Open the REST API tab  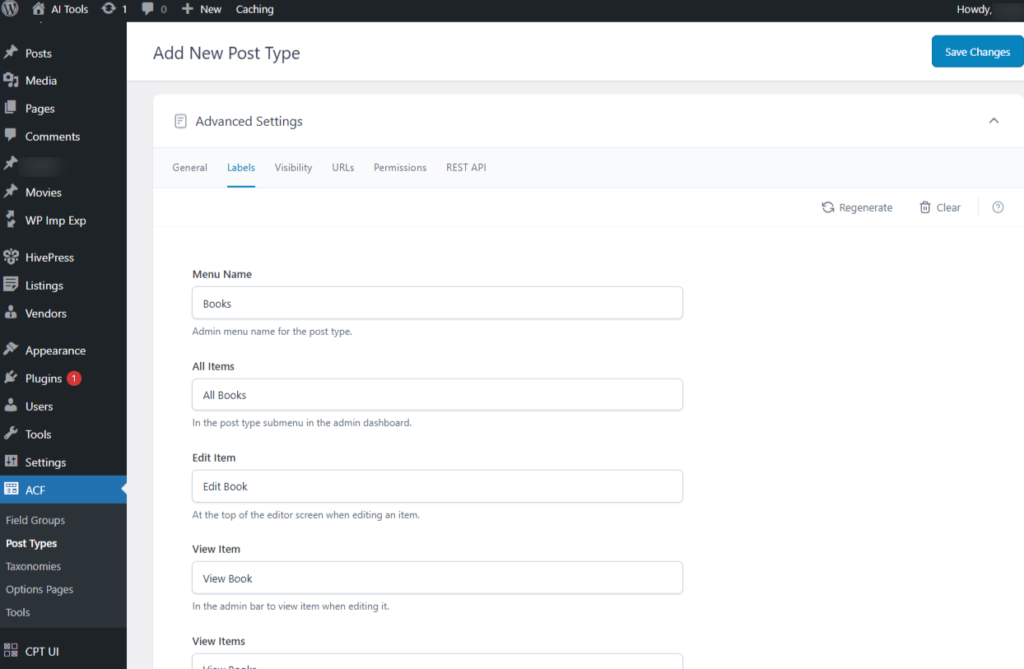coord(466,167)
